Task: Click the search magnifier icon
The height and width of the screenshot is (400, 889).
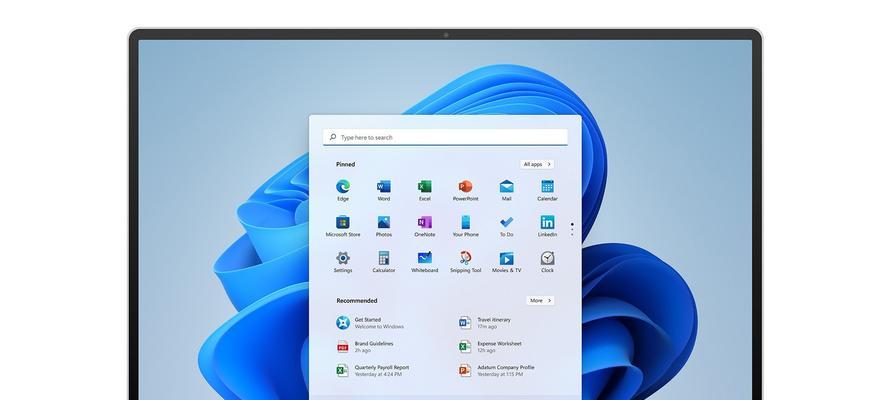Action: click(333, 137)
